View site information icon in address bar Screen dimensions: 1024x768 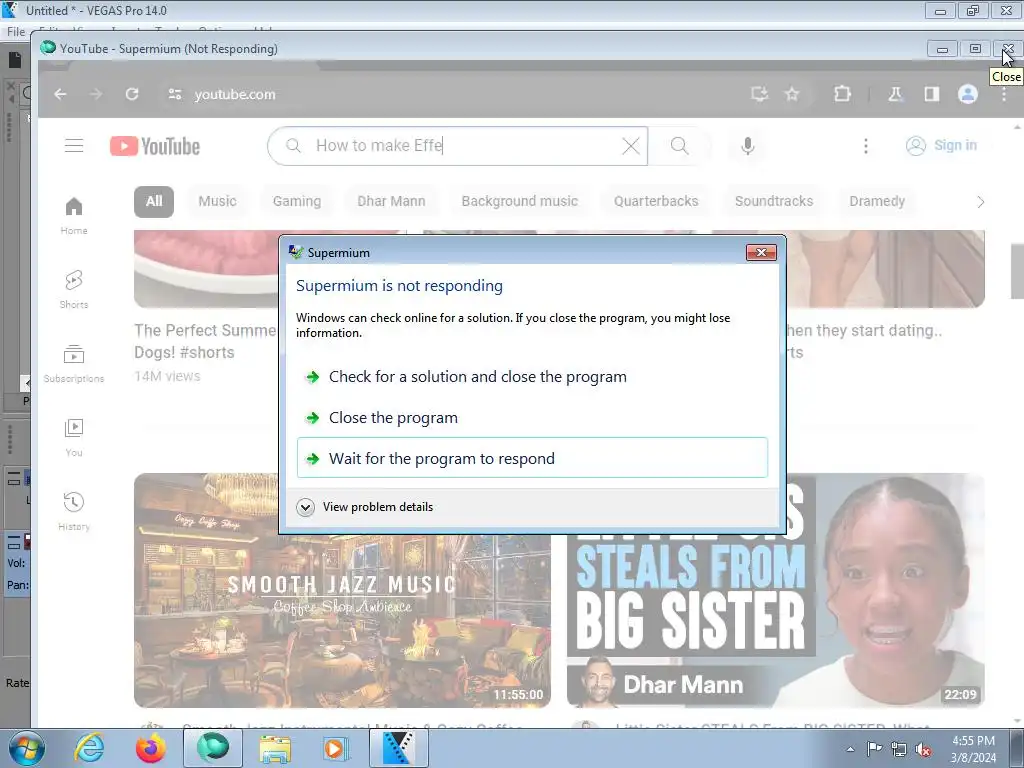click(x=174, y=94)
